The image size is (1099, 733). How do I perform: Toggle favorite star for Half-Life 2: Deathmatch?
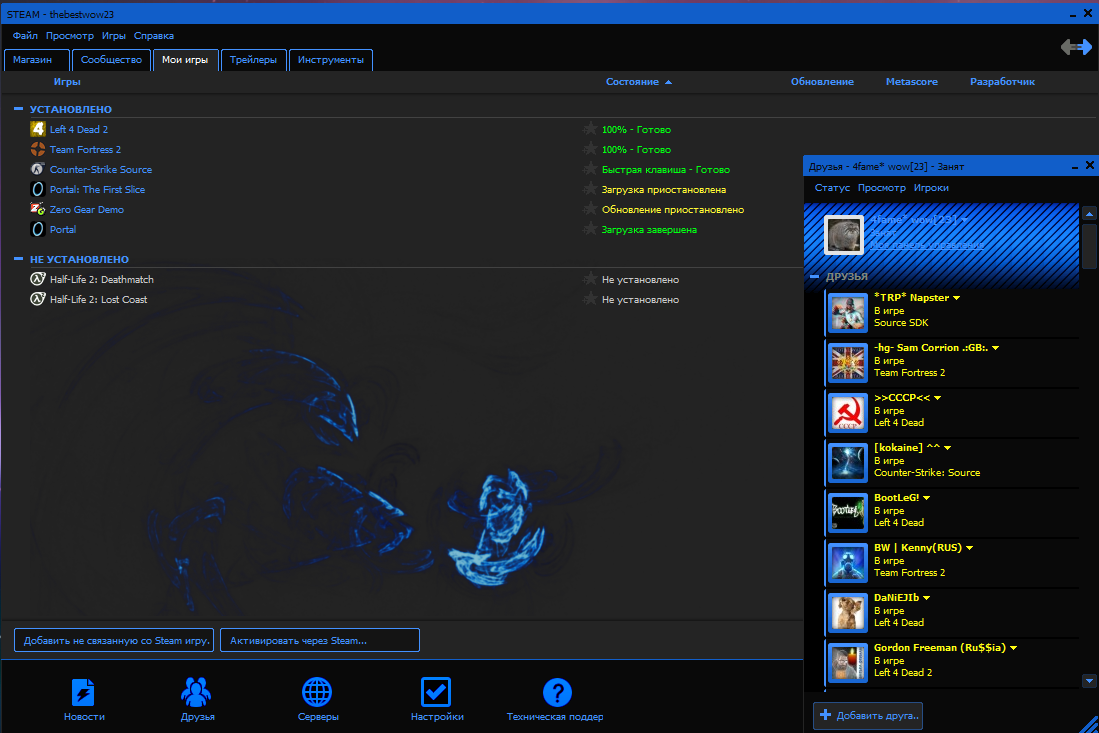coord(590,279)
